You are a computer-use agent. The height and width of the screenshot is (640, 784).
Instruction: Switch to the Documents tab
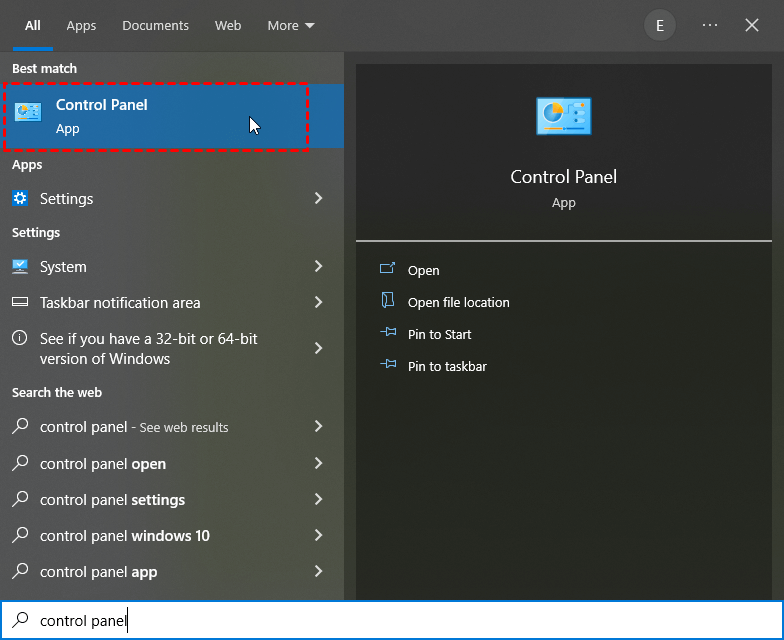point(155,26)
